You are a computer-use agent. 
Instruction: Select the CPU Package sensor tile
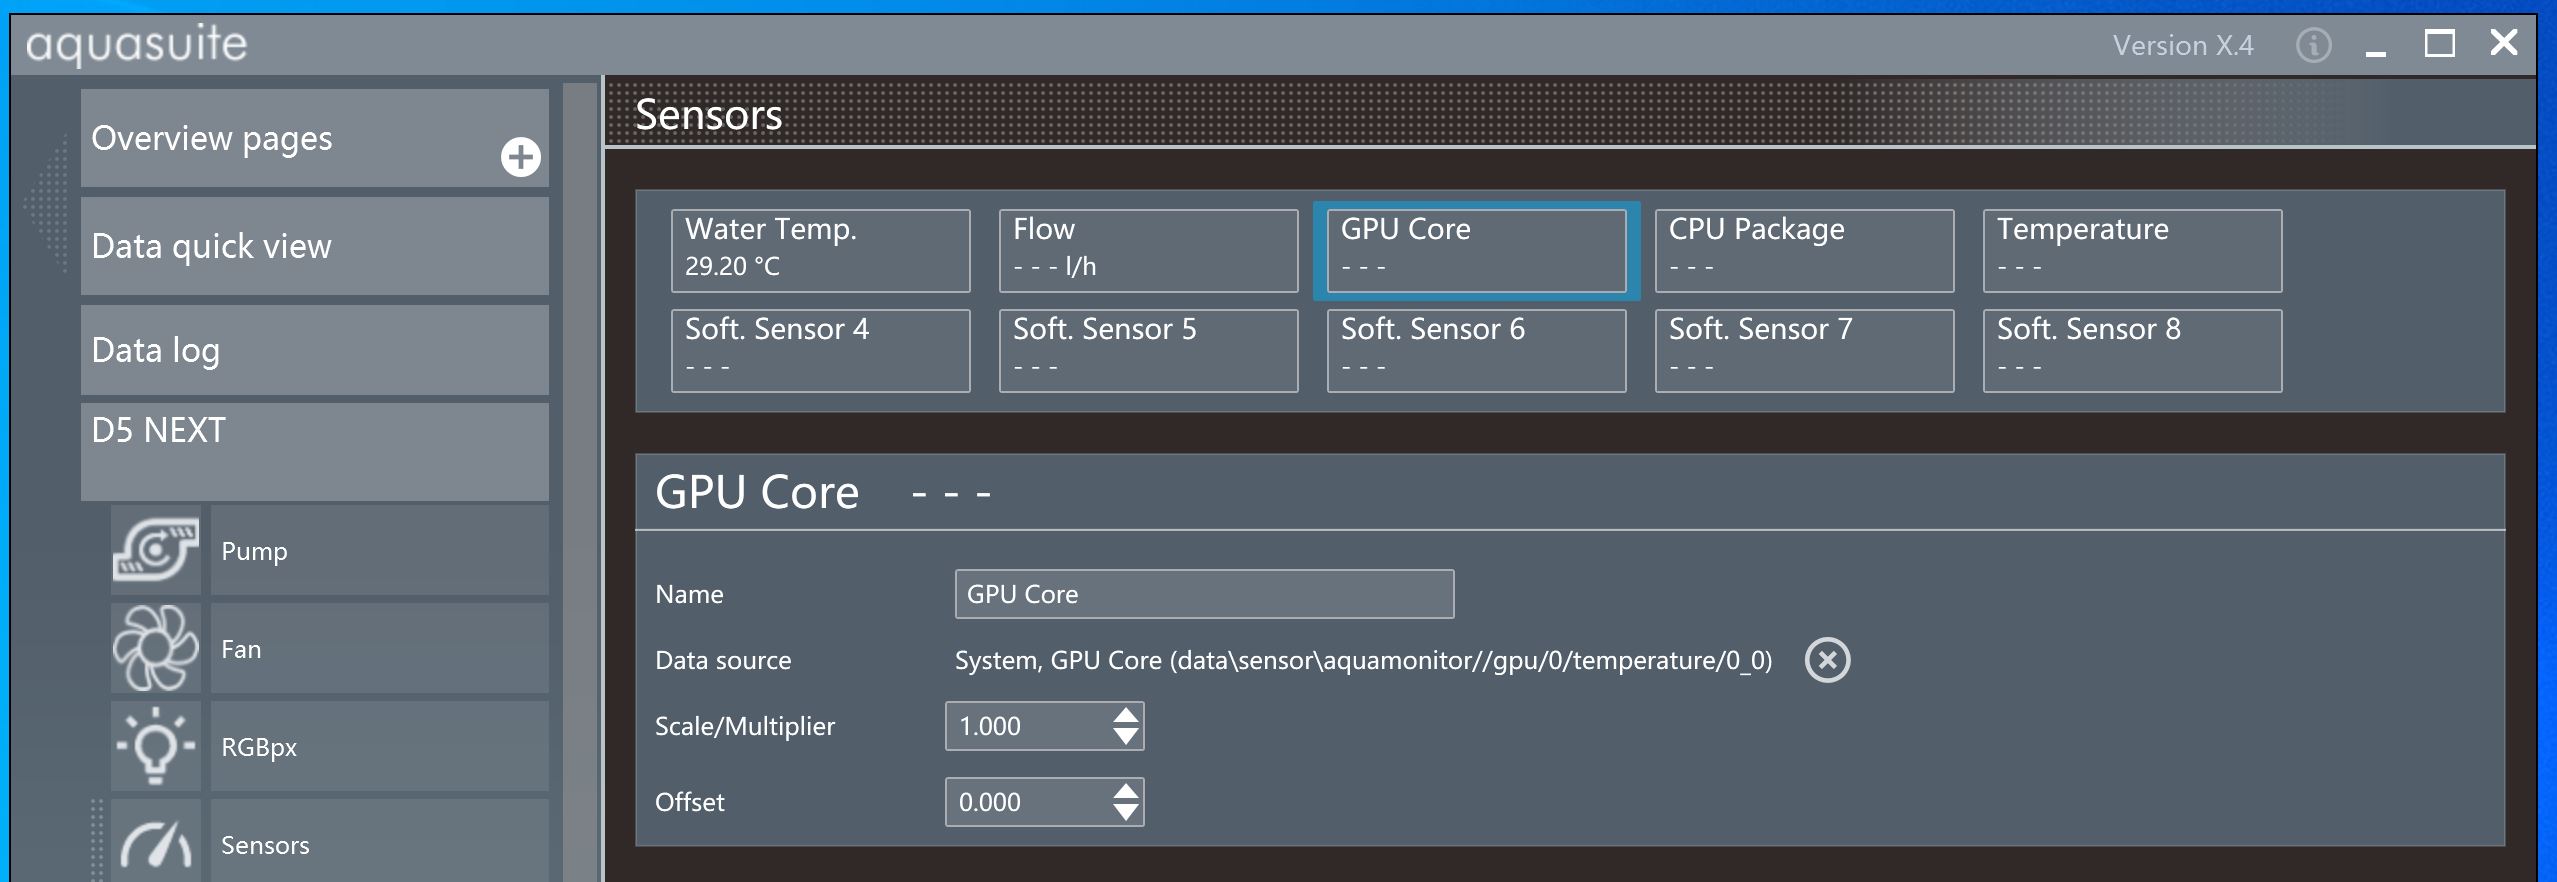pyautogui.click(x=1804, y=250)
